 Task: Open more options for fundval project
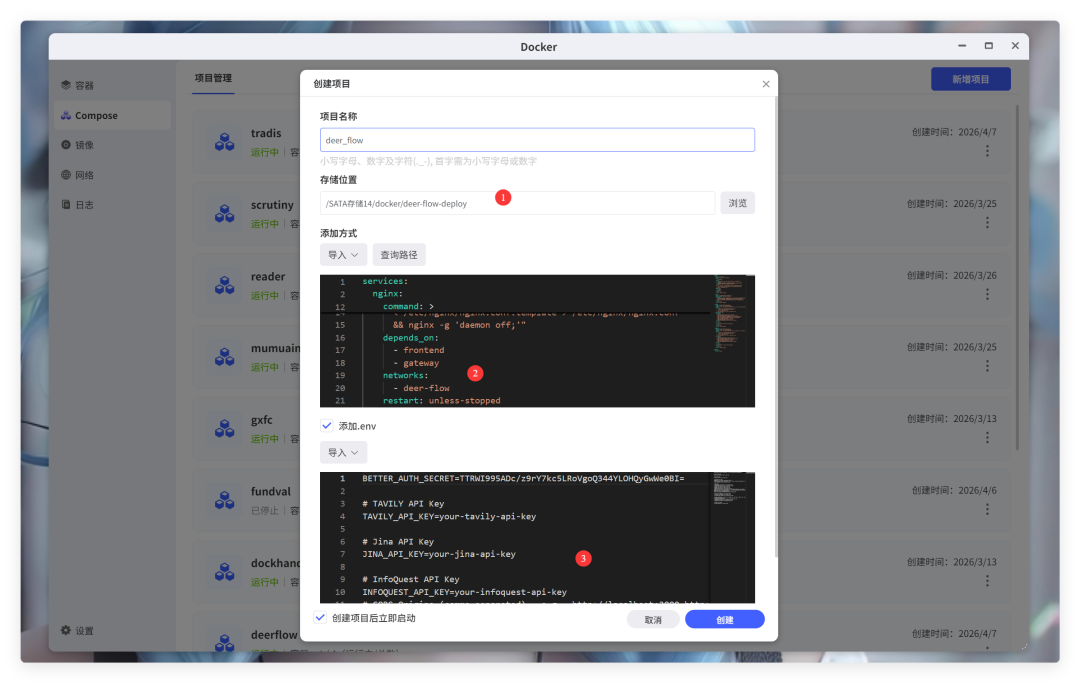[987, 509]
